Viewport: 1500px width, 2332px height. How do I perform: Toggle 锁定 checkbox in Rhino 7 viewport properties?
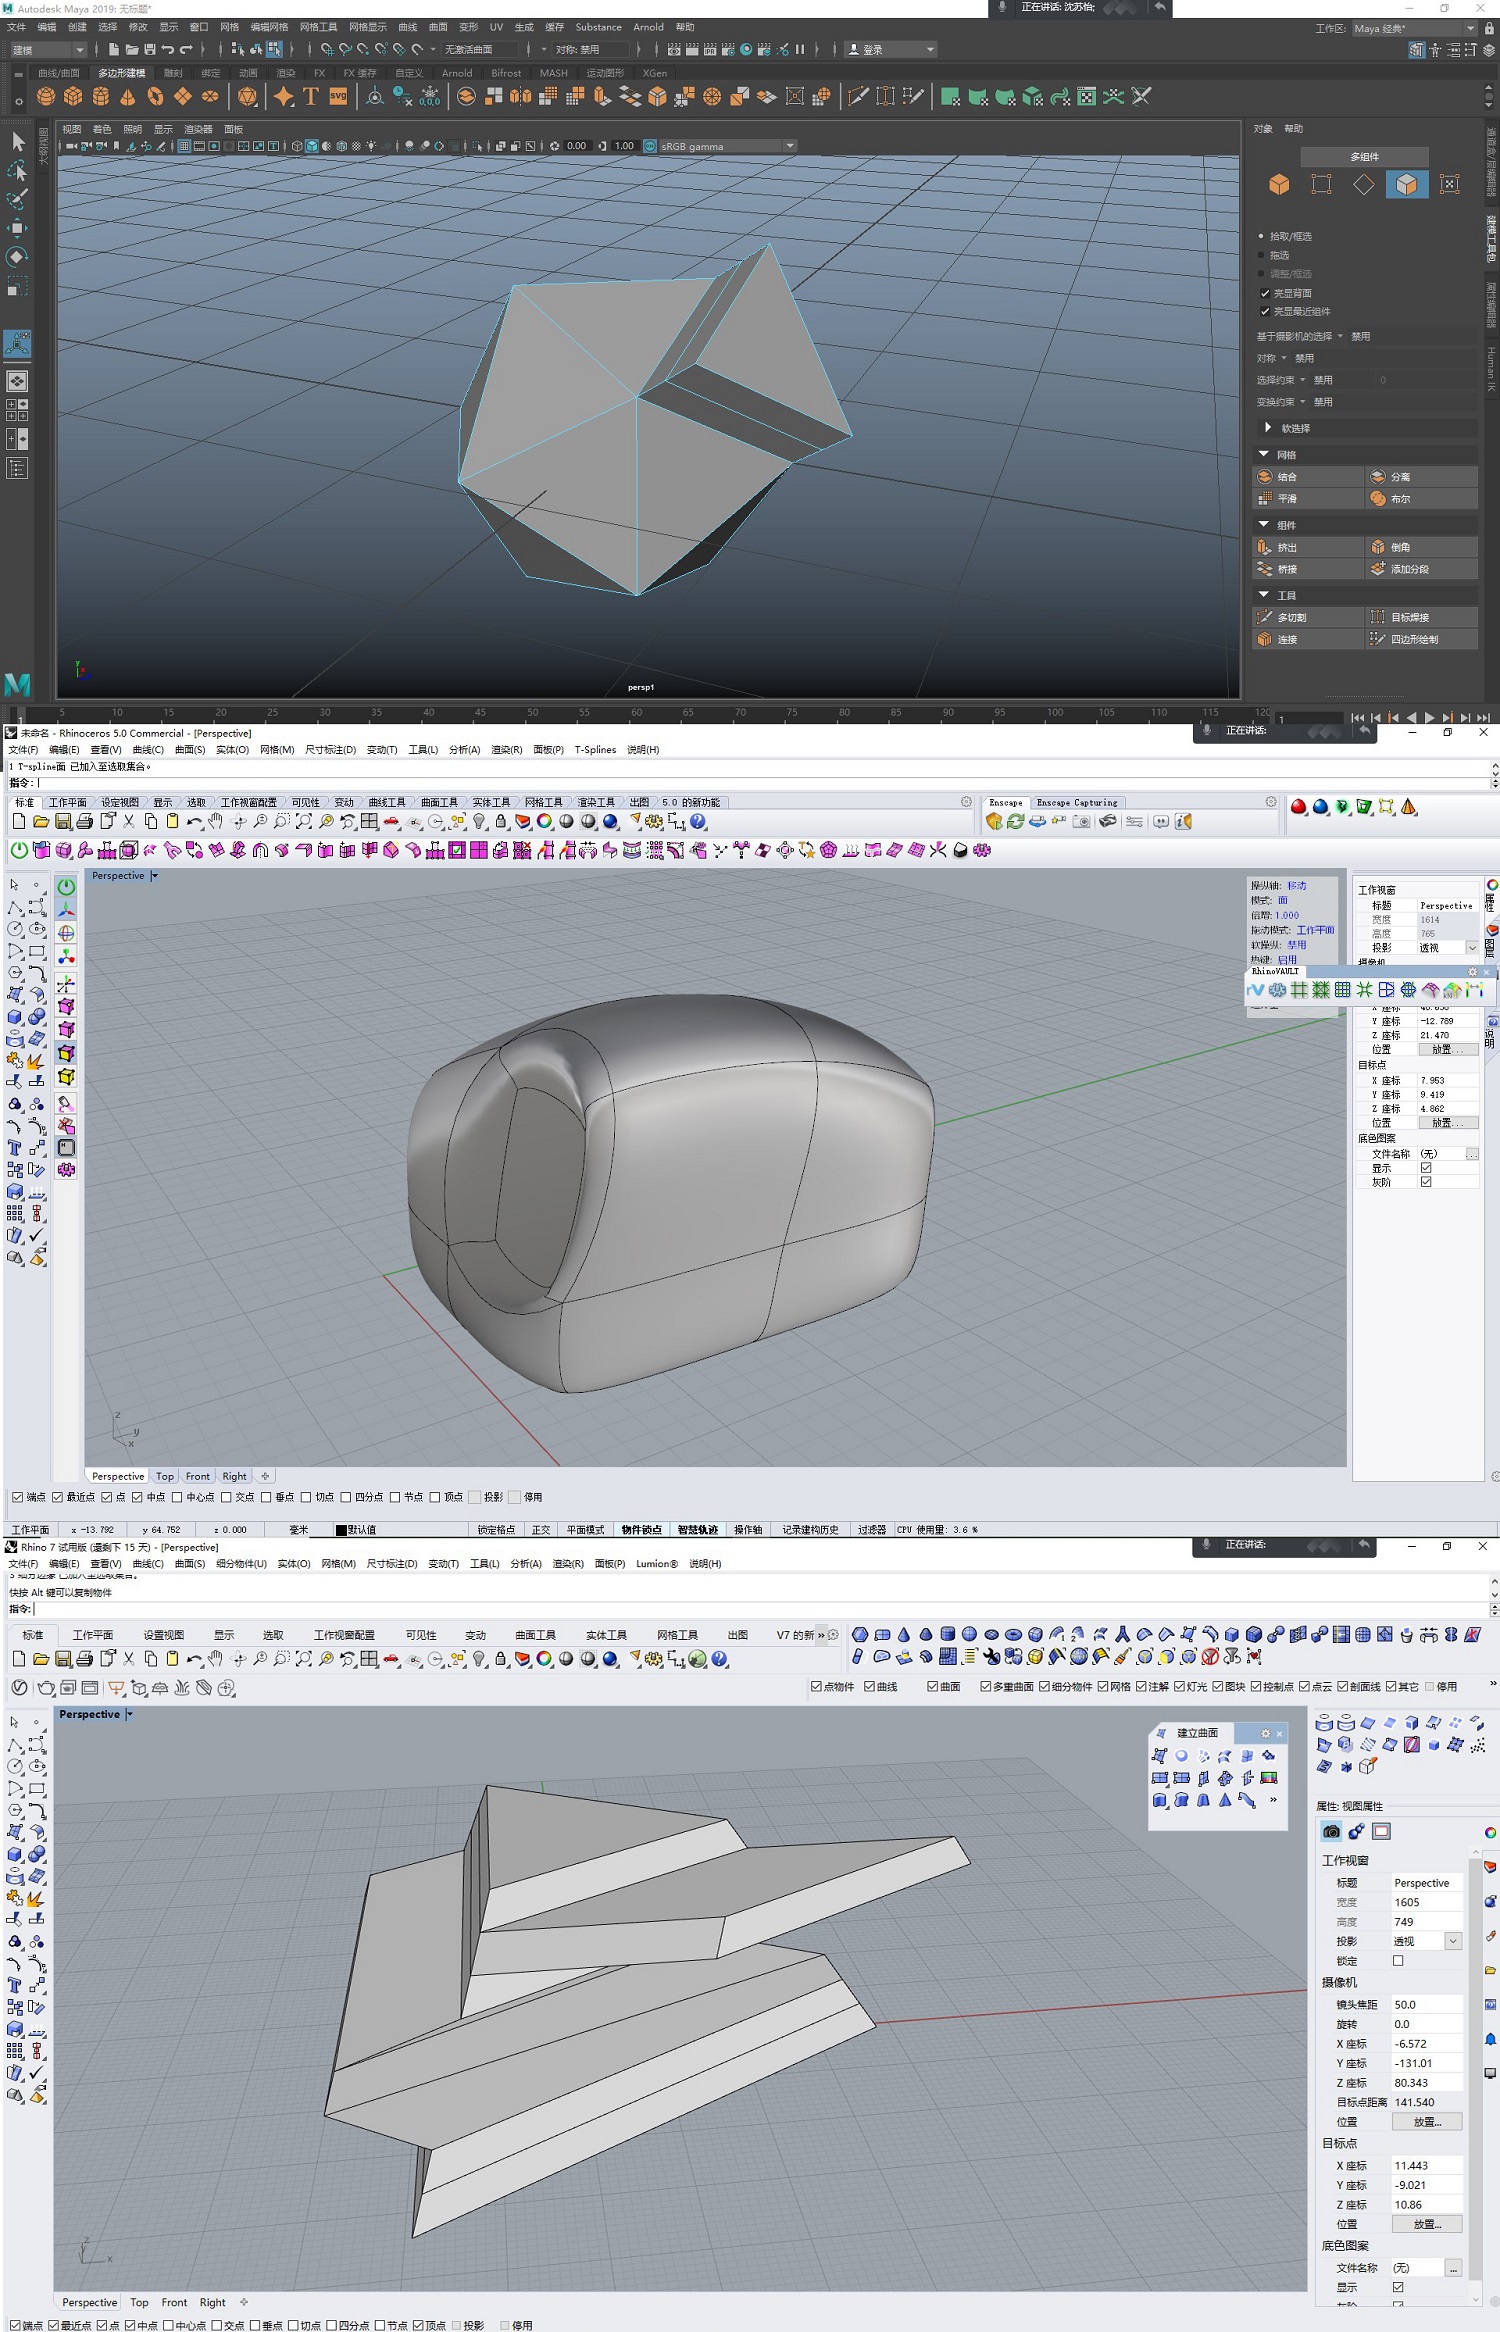(x=1398, y=1960)
